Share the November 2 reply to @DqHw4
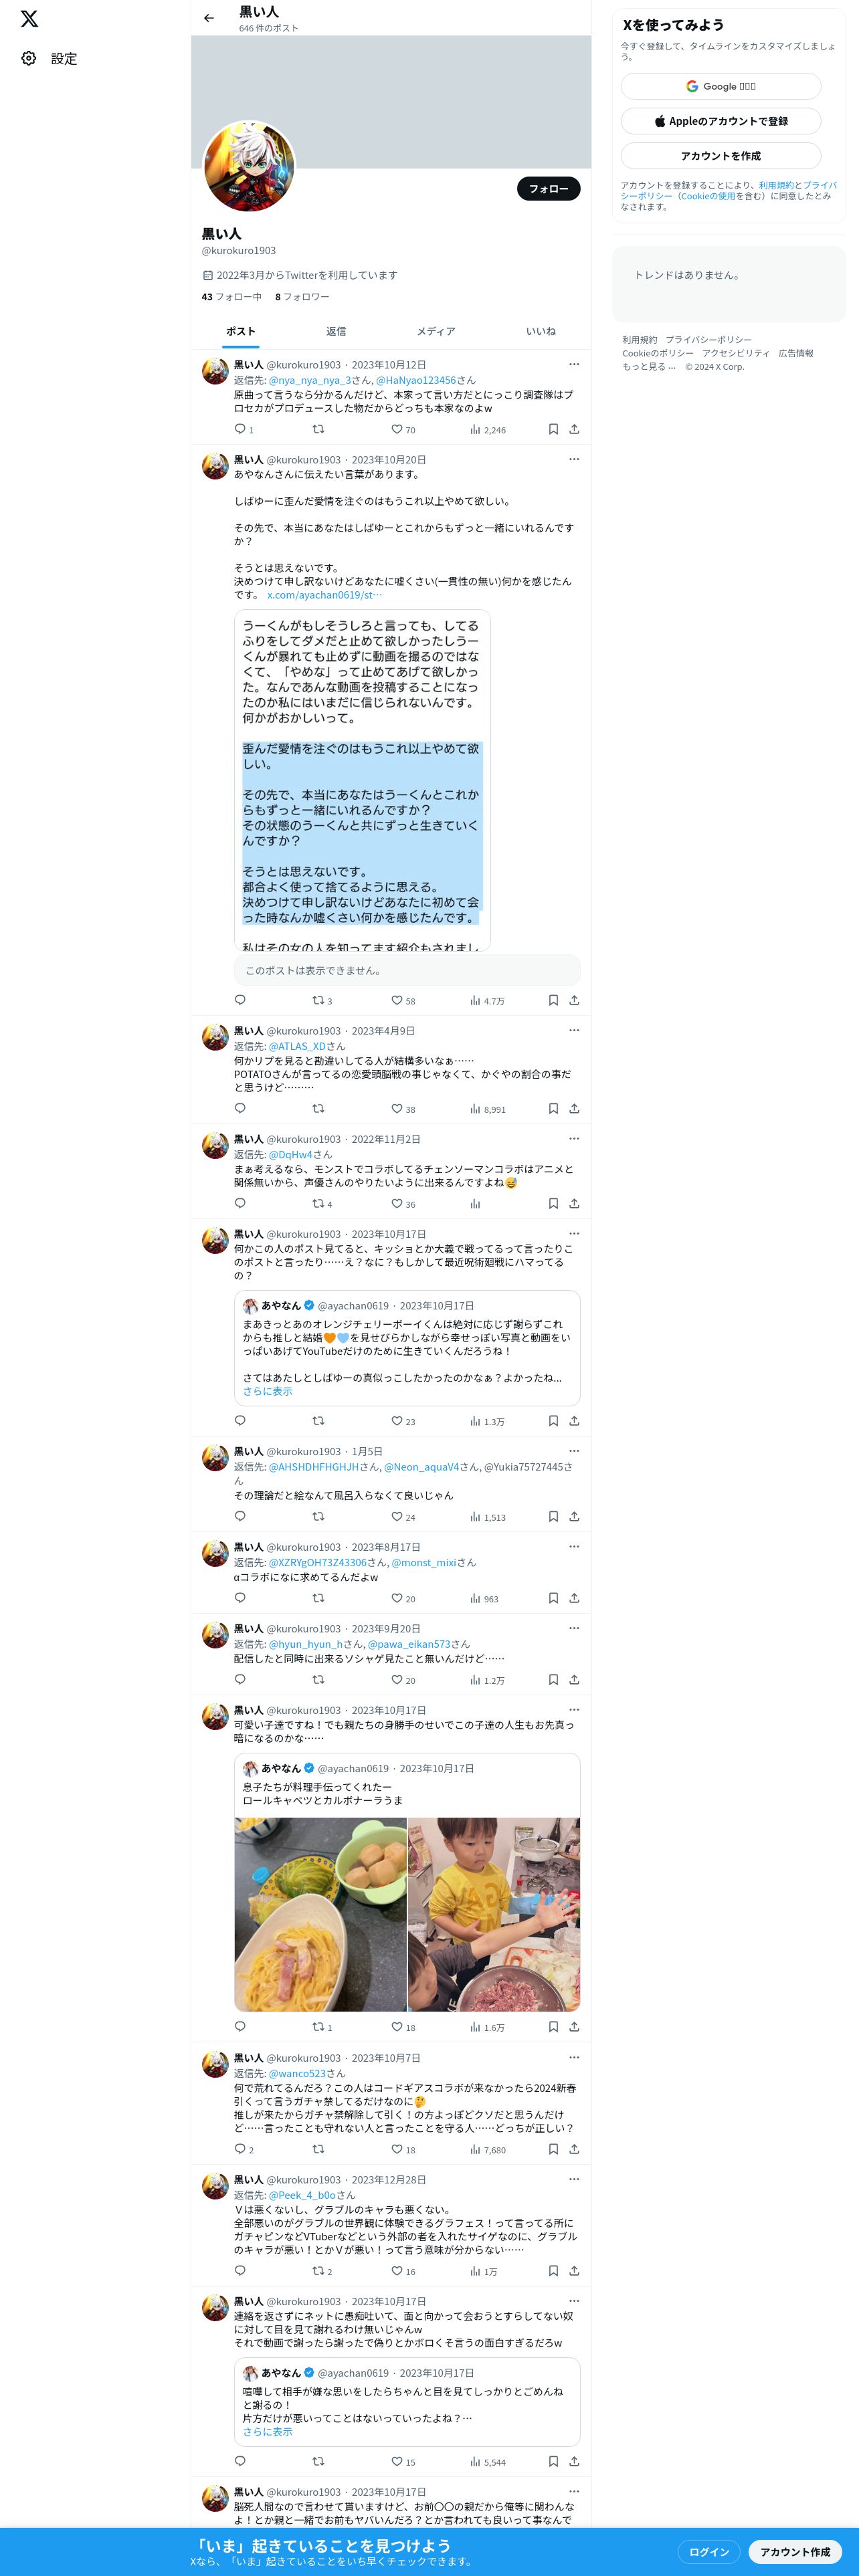 [574, 1203]
